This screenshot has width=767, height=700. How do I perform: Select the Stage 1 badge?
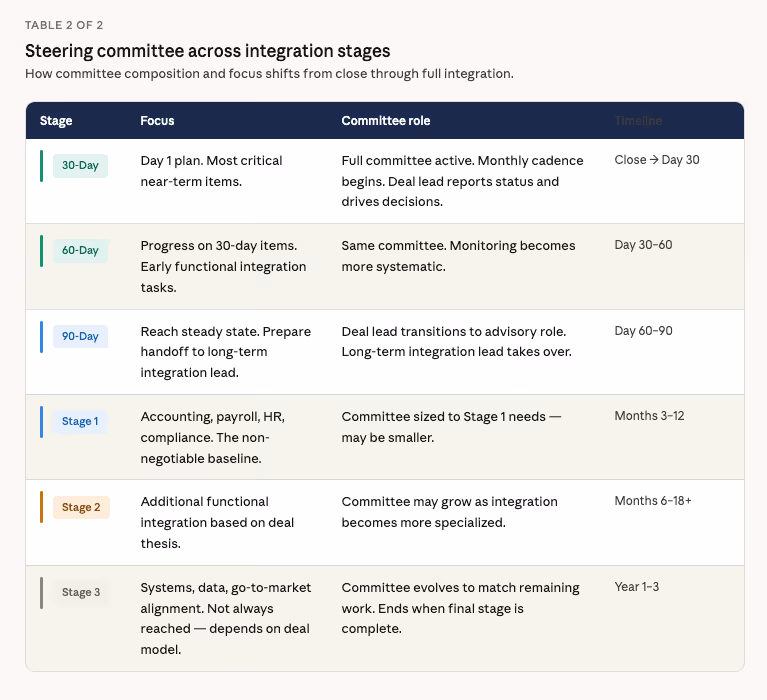click(x=80, y=422)
